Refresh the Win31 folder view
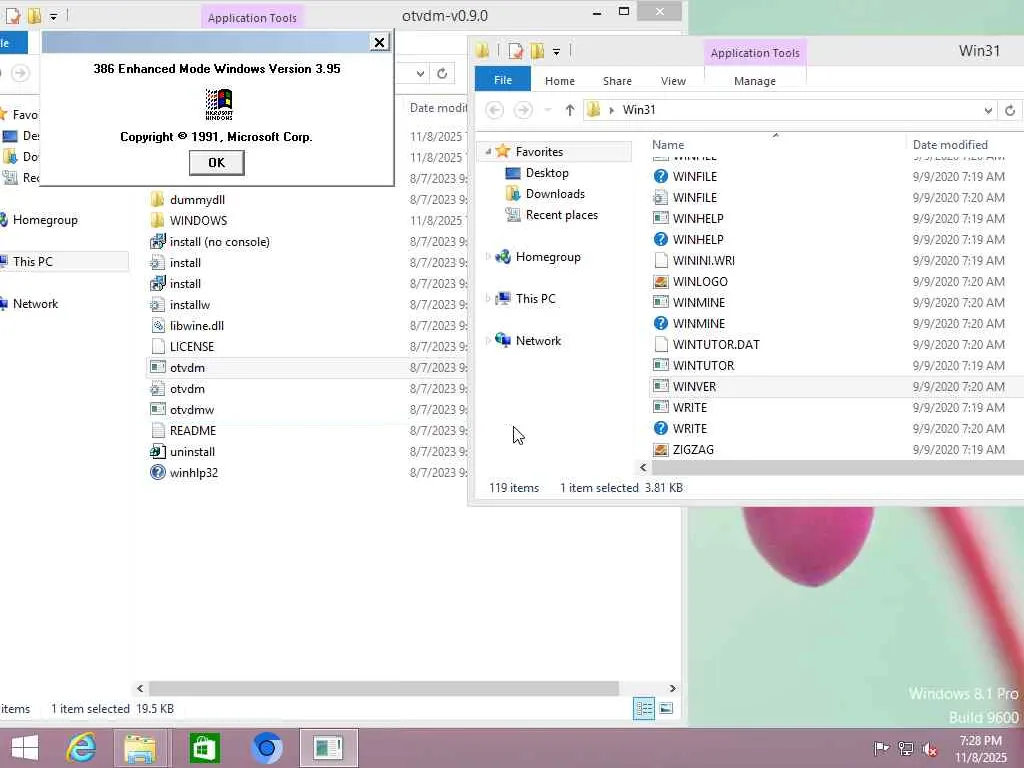 pos(1010,110)
